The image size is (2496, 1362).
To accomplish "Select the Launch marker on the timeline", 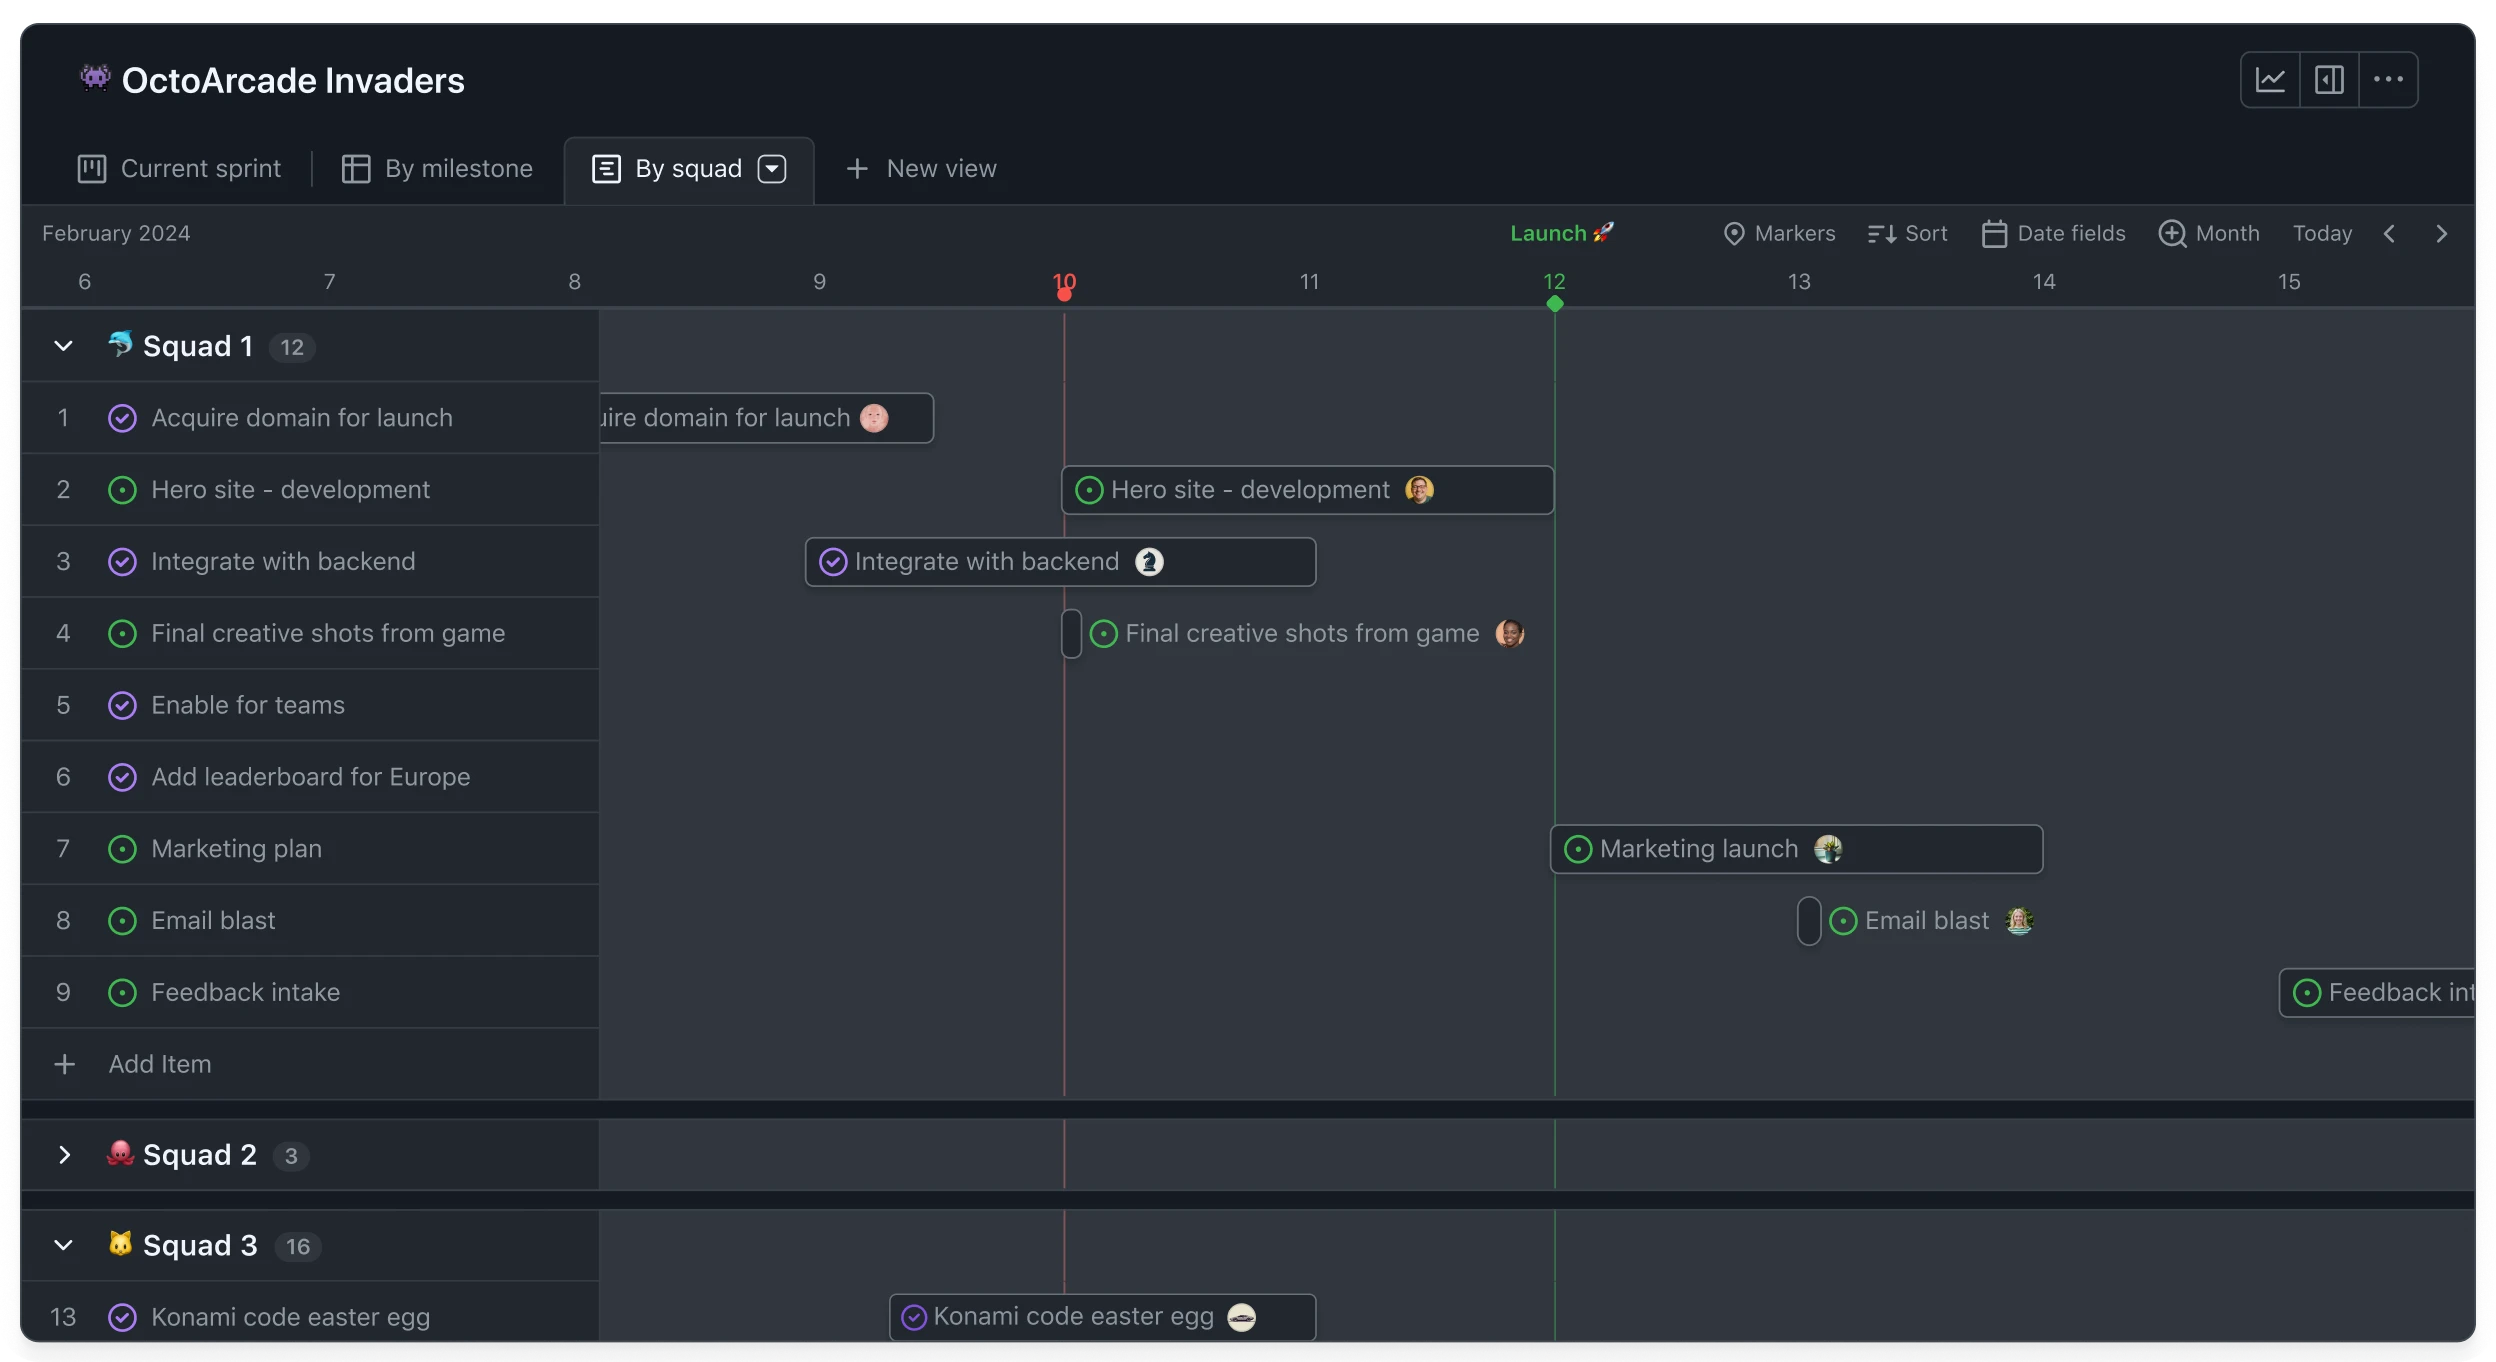I will coord(1560,232).
